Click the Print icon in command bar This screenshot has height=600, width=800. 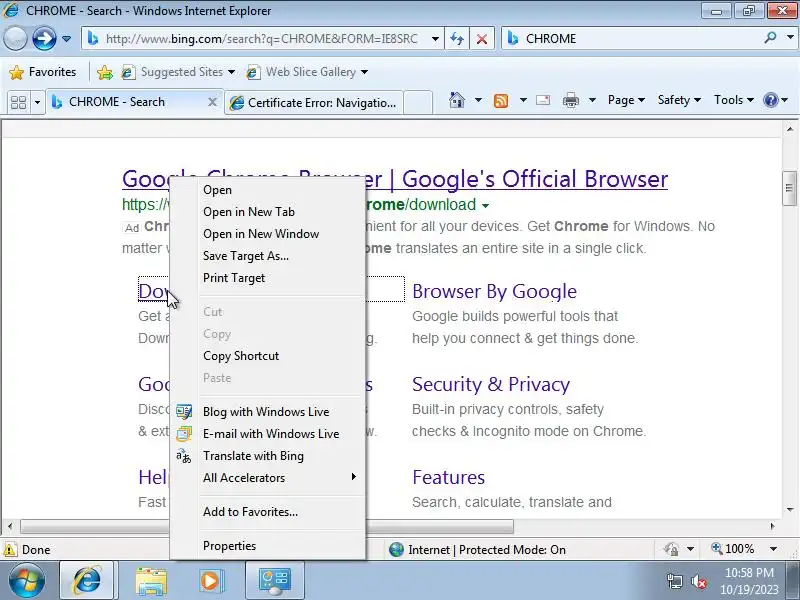click(x=571, y=101)
